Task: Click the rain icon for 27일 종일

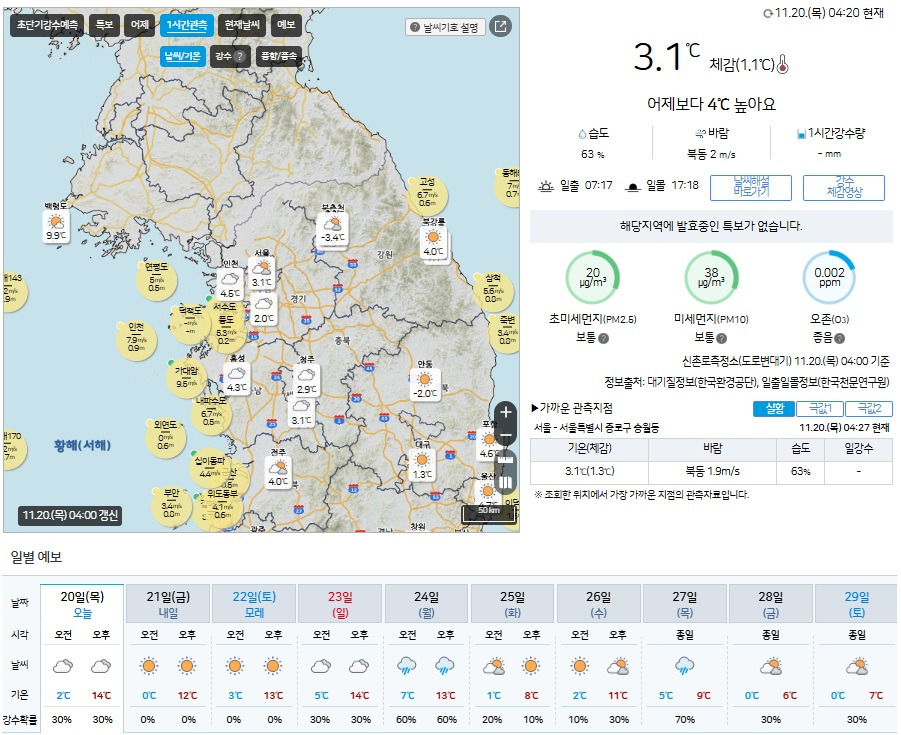Action: coord(684,666)
